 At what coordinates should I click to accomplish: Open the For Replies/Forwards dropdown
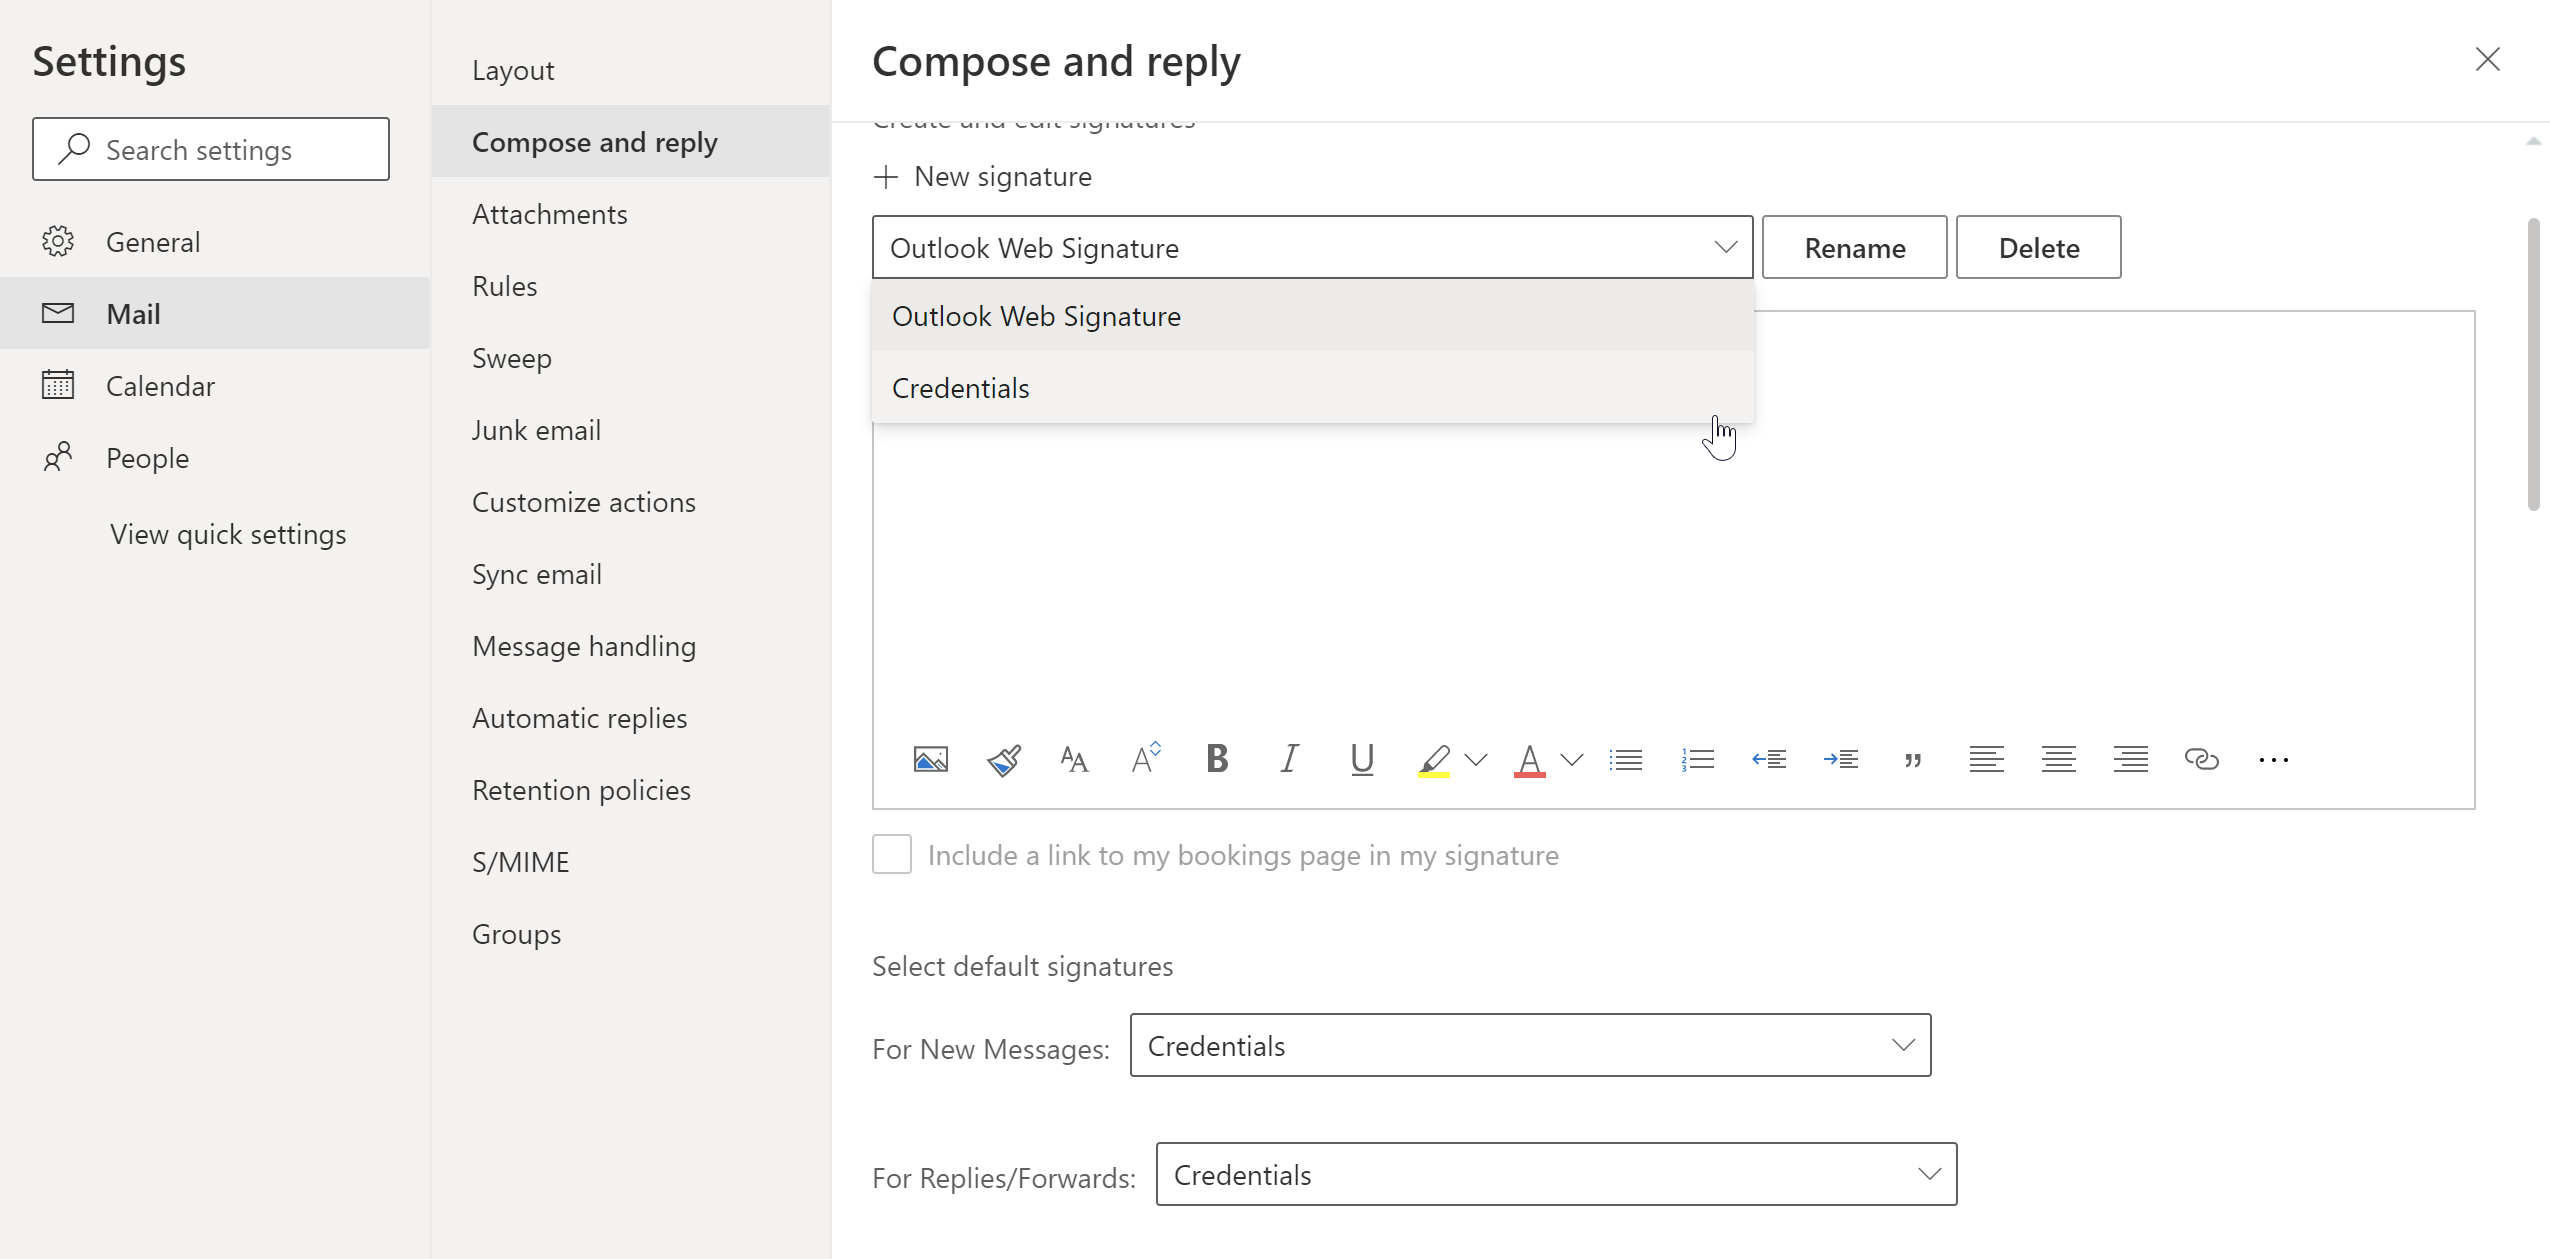(1555, 1175)
